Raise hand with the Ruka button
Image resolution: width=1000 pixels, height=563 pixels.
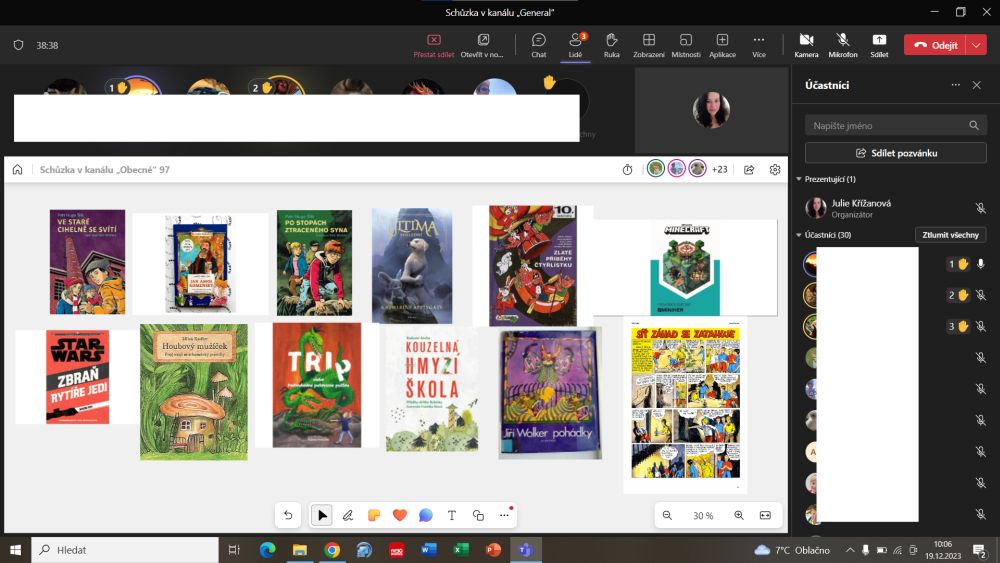(612, 45)
